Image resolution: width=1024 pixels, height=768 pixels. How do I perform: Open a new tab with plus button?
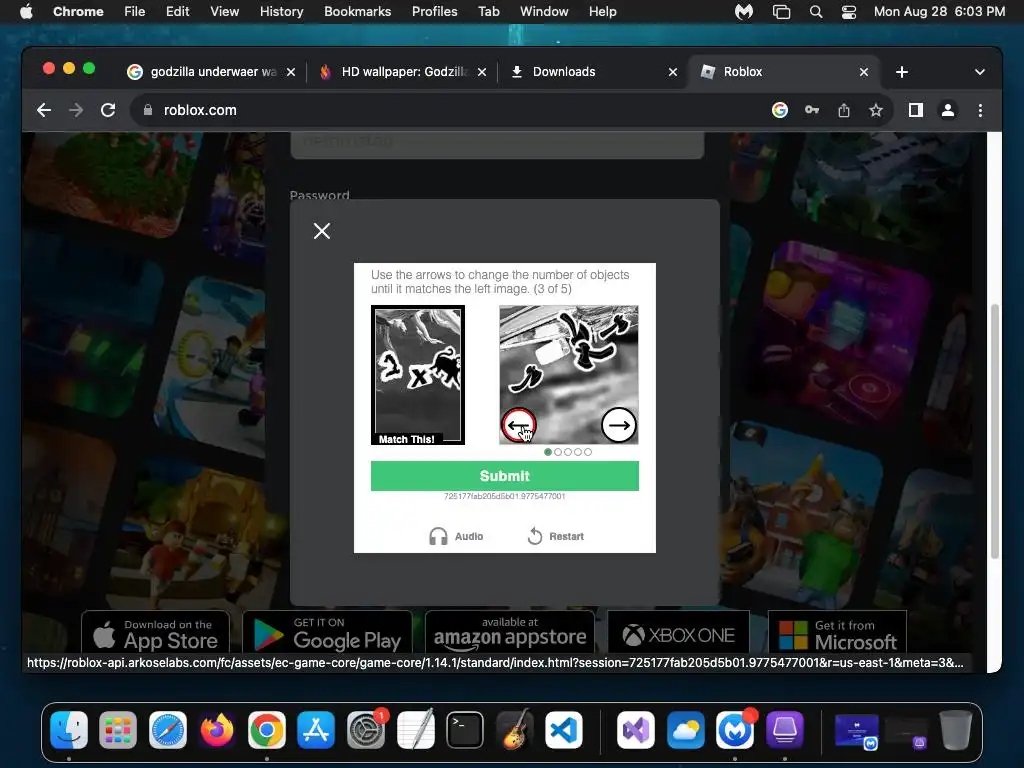pos(902,72)
